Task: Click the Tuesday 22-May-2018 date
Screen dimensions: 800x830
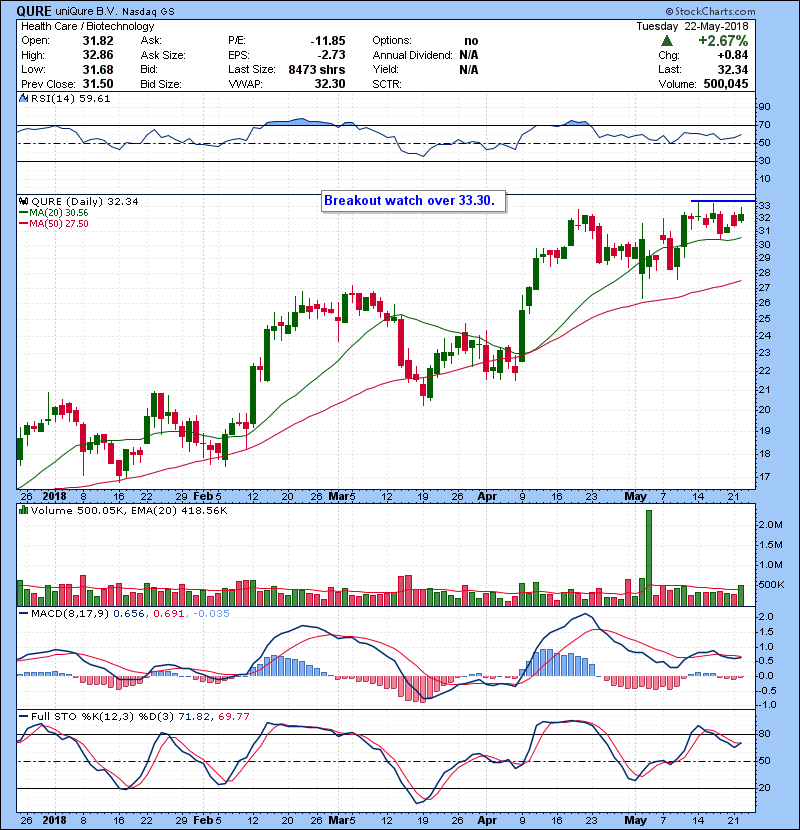Action: pyautogui.click(x=693, y=26)
